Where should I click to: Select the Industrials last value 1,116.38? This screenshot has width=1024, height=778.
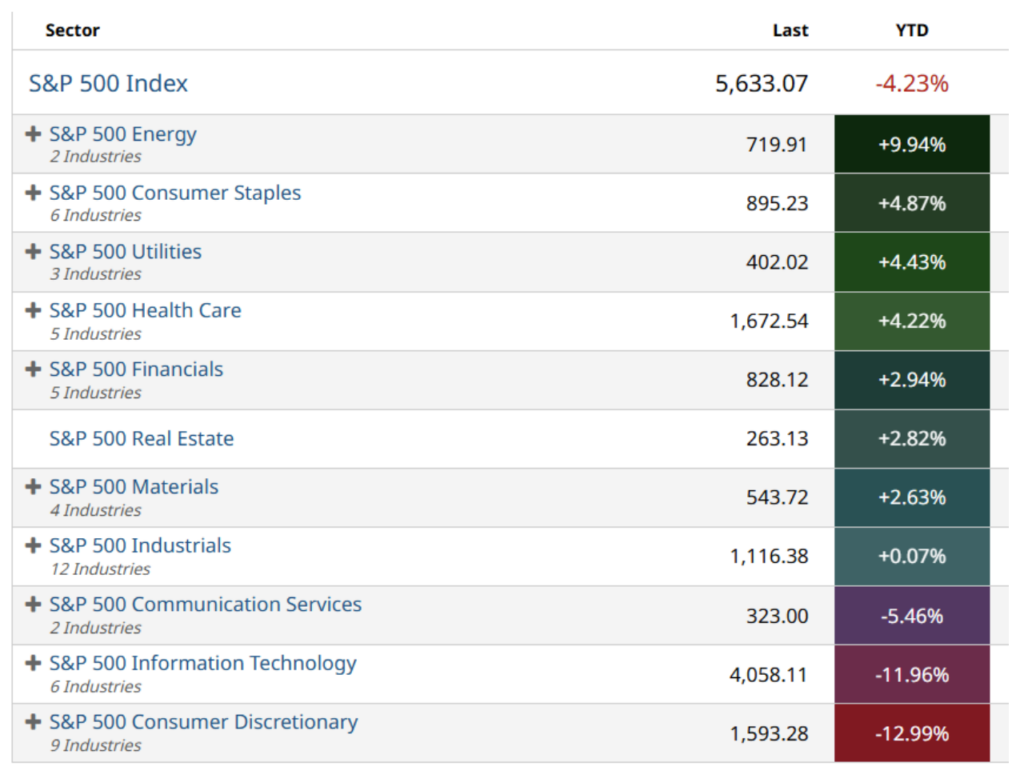click(x=769, y=556)
